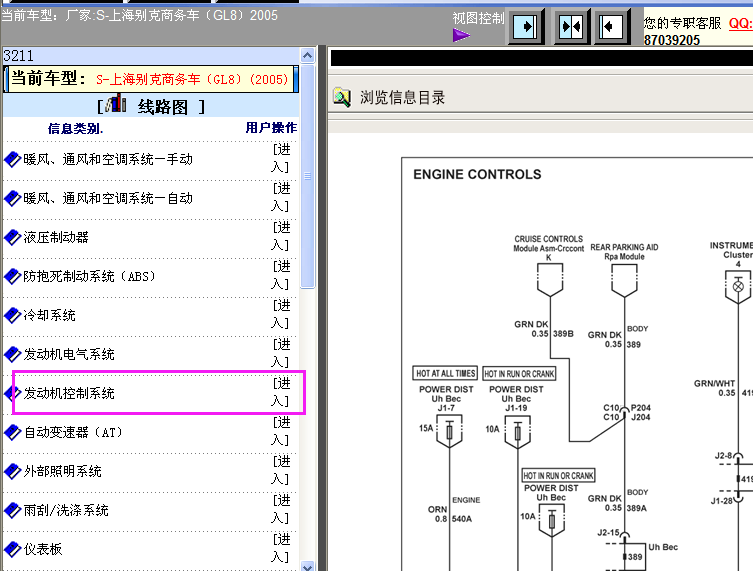This screenshot has width=753, height=571.
Task: Select the 发动机控制系统 list entry
Action: coord(69,393)
